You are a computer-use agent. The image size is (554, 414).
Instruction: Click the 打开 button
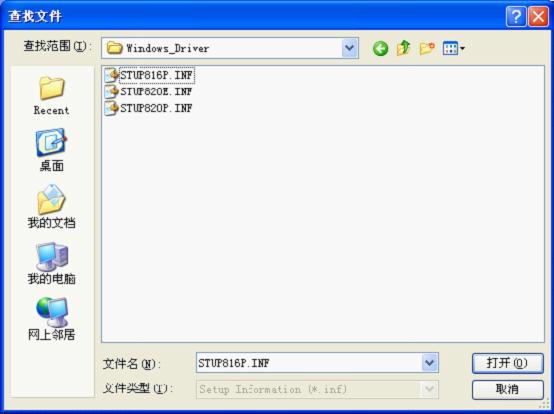[507, 363]
